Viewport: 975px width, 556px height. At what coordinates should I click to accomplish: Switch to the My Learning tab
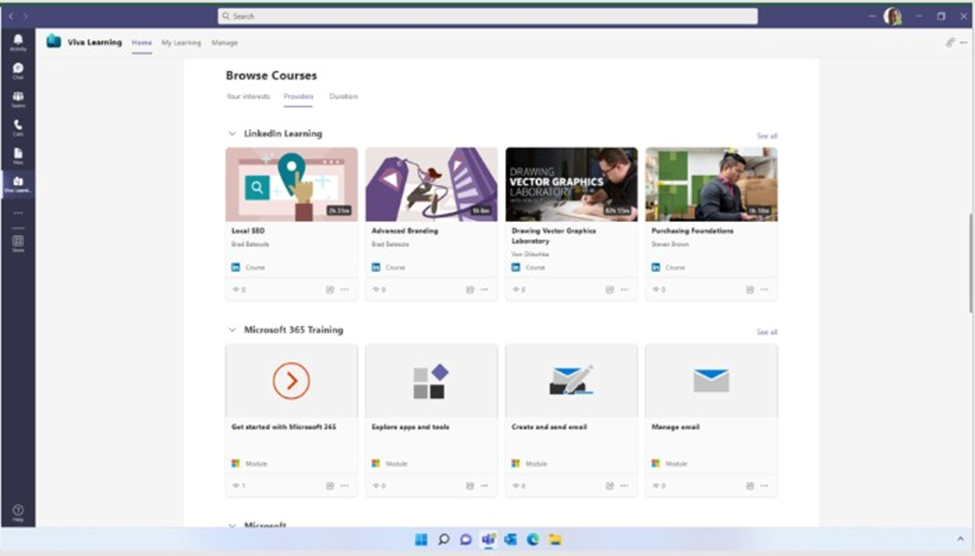(x=181, y=42)
